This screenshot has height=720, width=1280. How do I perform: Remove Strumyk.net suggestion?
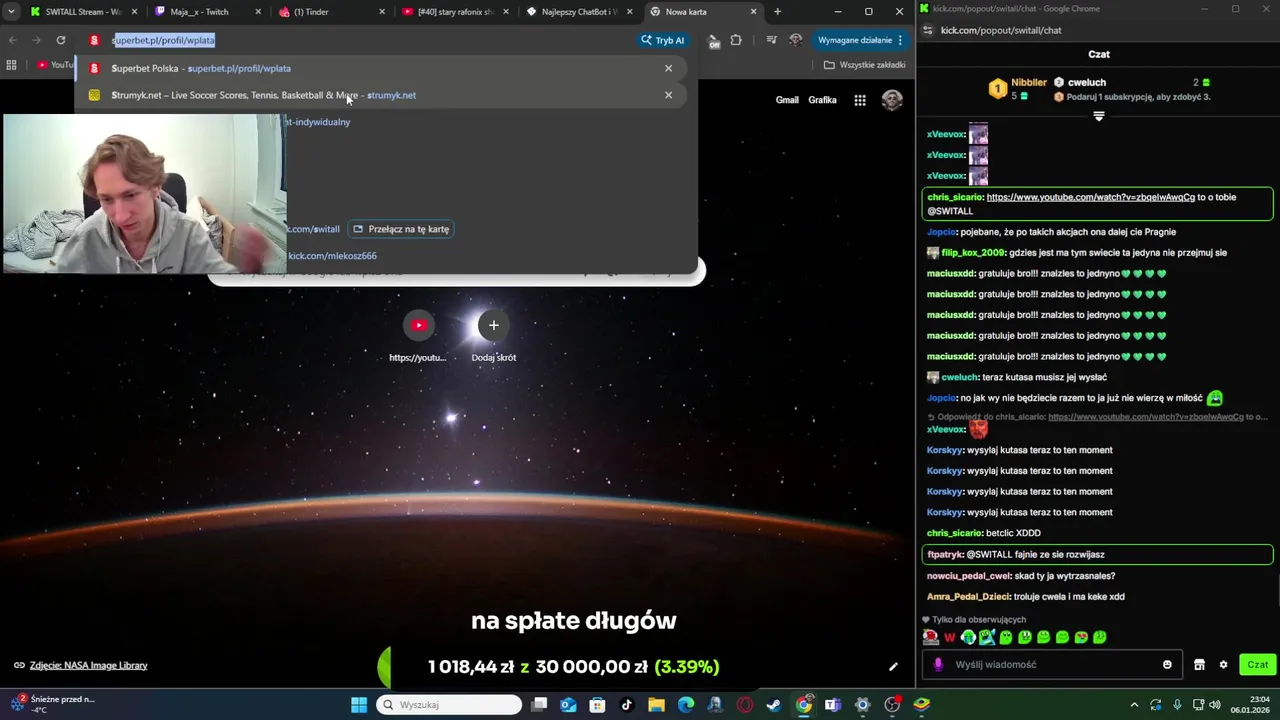coord(669,95)
